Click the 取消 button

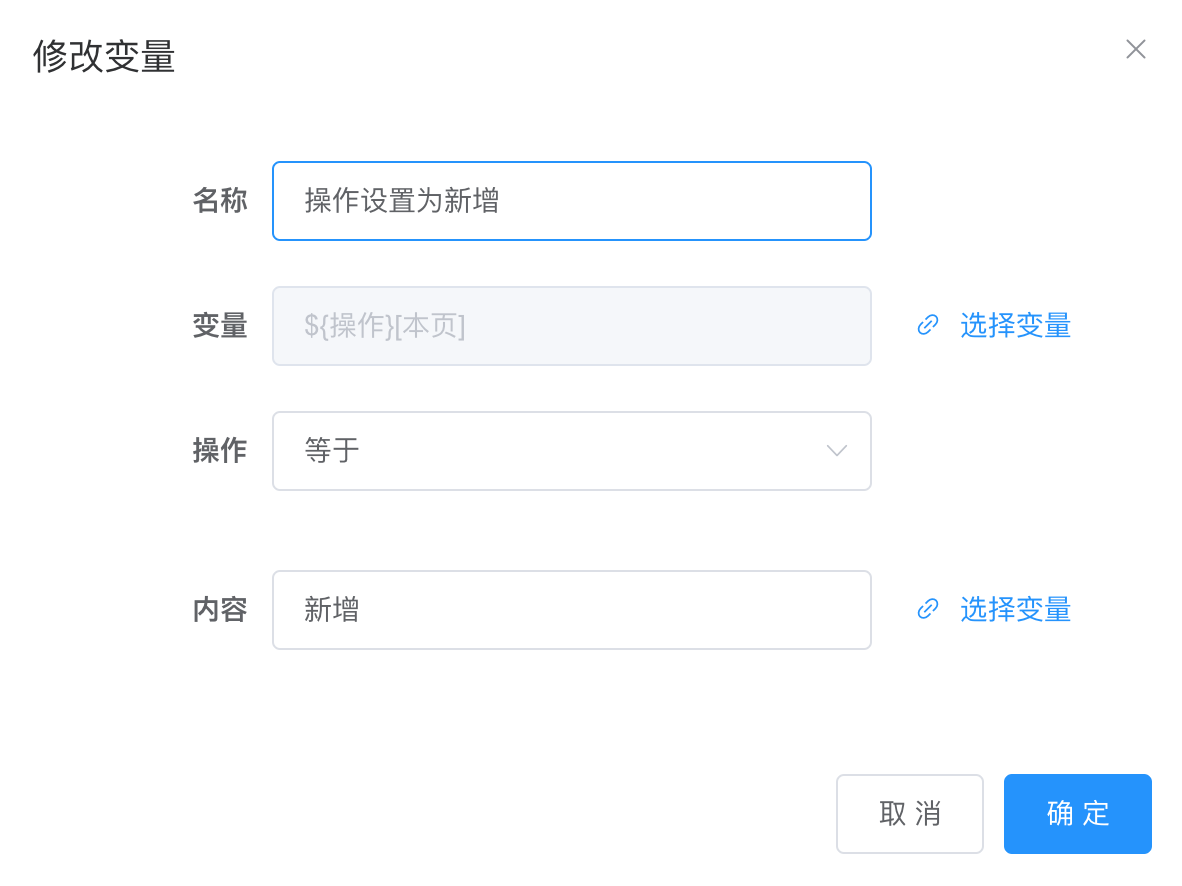click(910, 814)
